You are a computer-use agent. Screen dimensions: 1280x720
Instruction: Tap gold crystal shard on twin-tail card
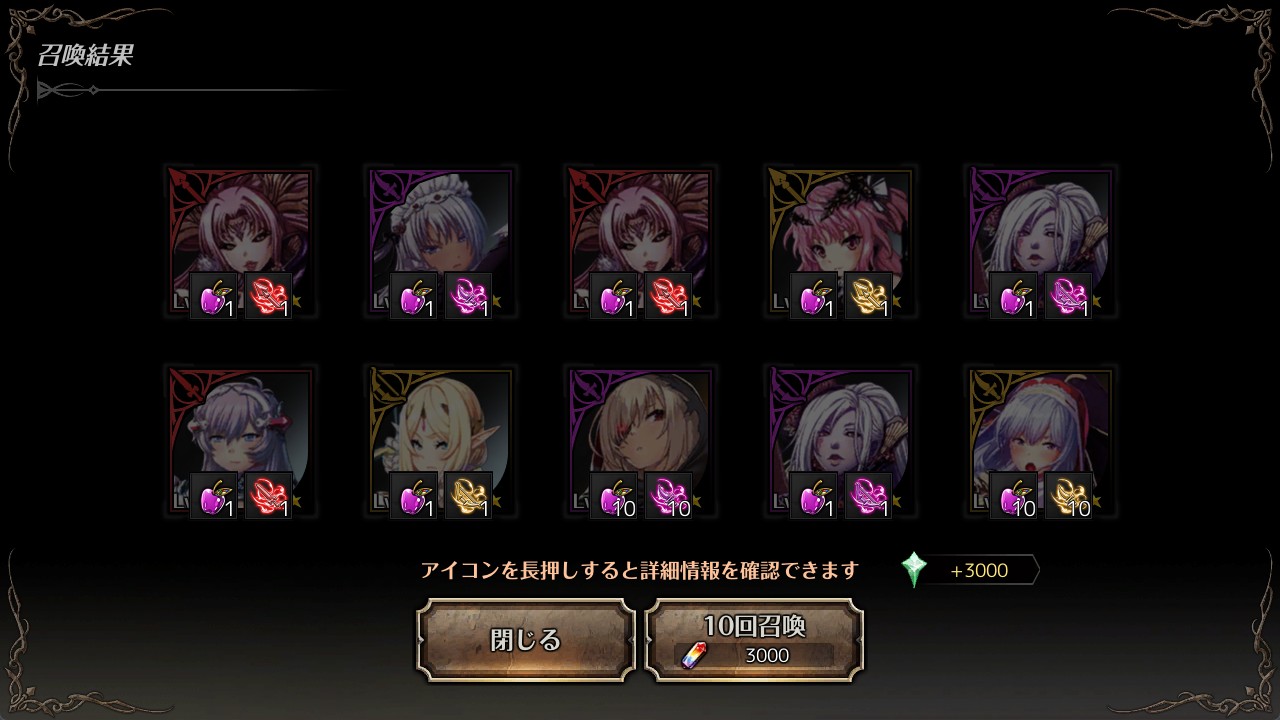[868, 296]
